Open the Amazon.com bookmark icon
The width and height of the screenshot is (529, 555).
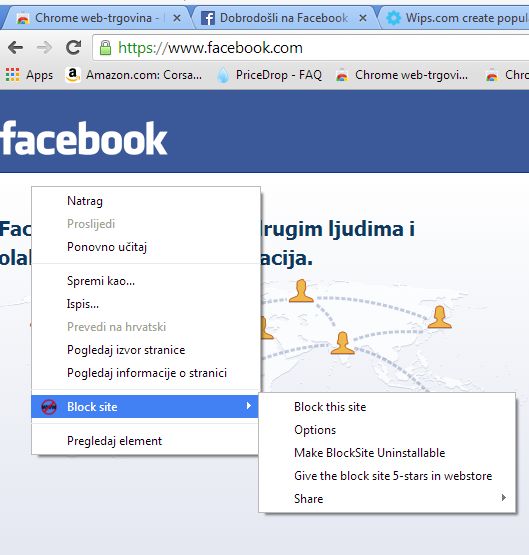point(73,75)
